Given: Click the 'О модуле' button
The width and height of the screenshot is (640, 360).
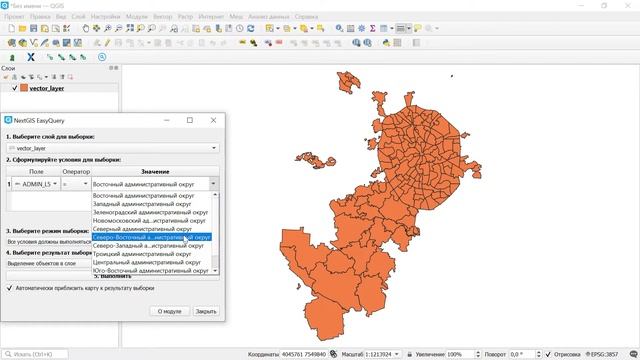Looking at the screenshot, I should click(x=169, y=311).
